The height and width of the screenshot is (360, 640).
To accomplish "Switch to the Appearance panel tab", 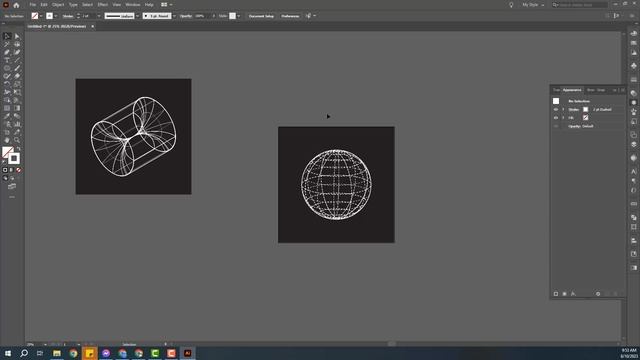I will coord(572,90).
